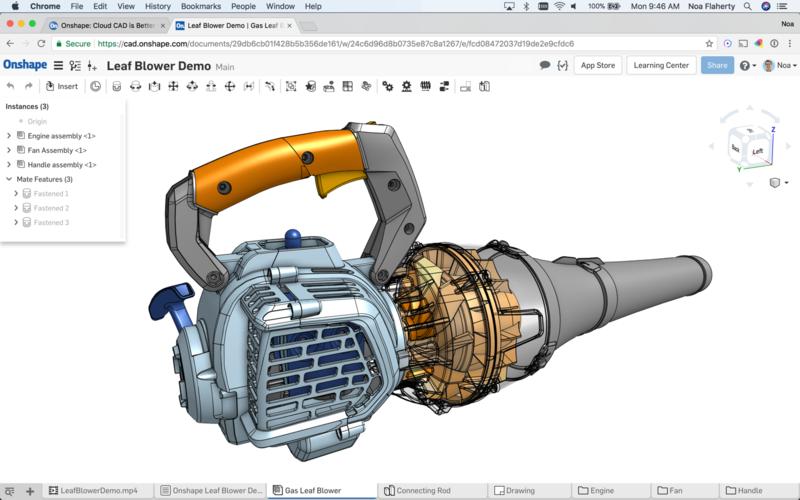Open the curly-brace variables icon near App Store
Screen dimensions: 800x500
(x=563, y=65)
